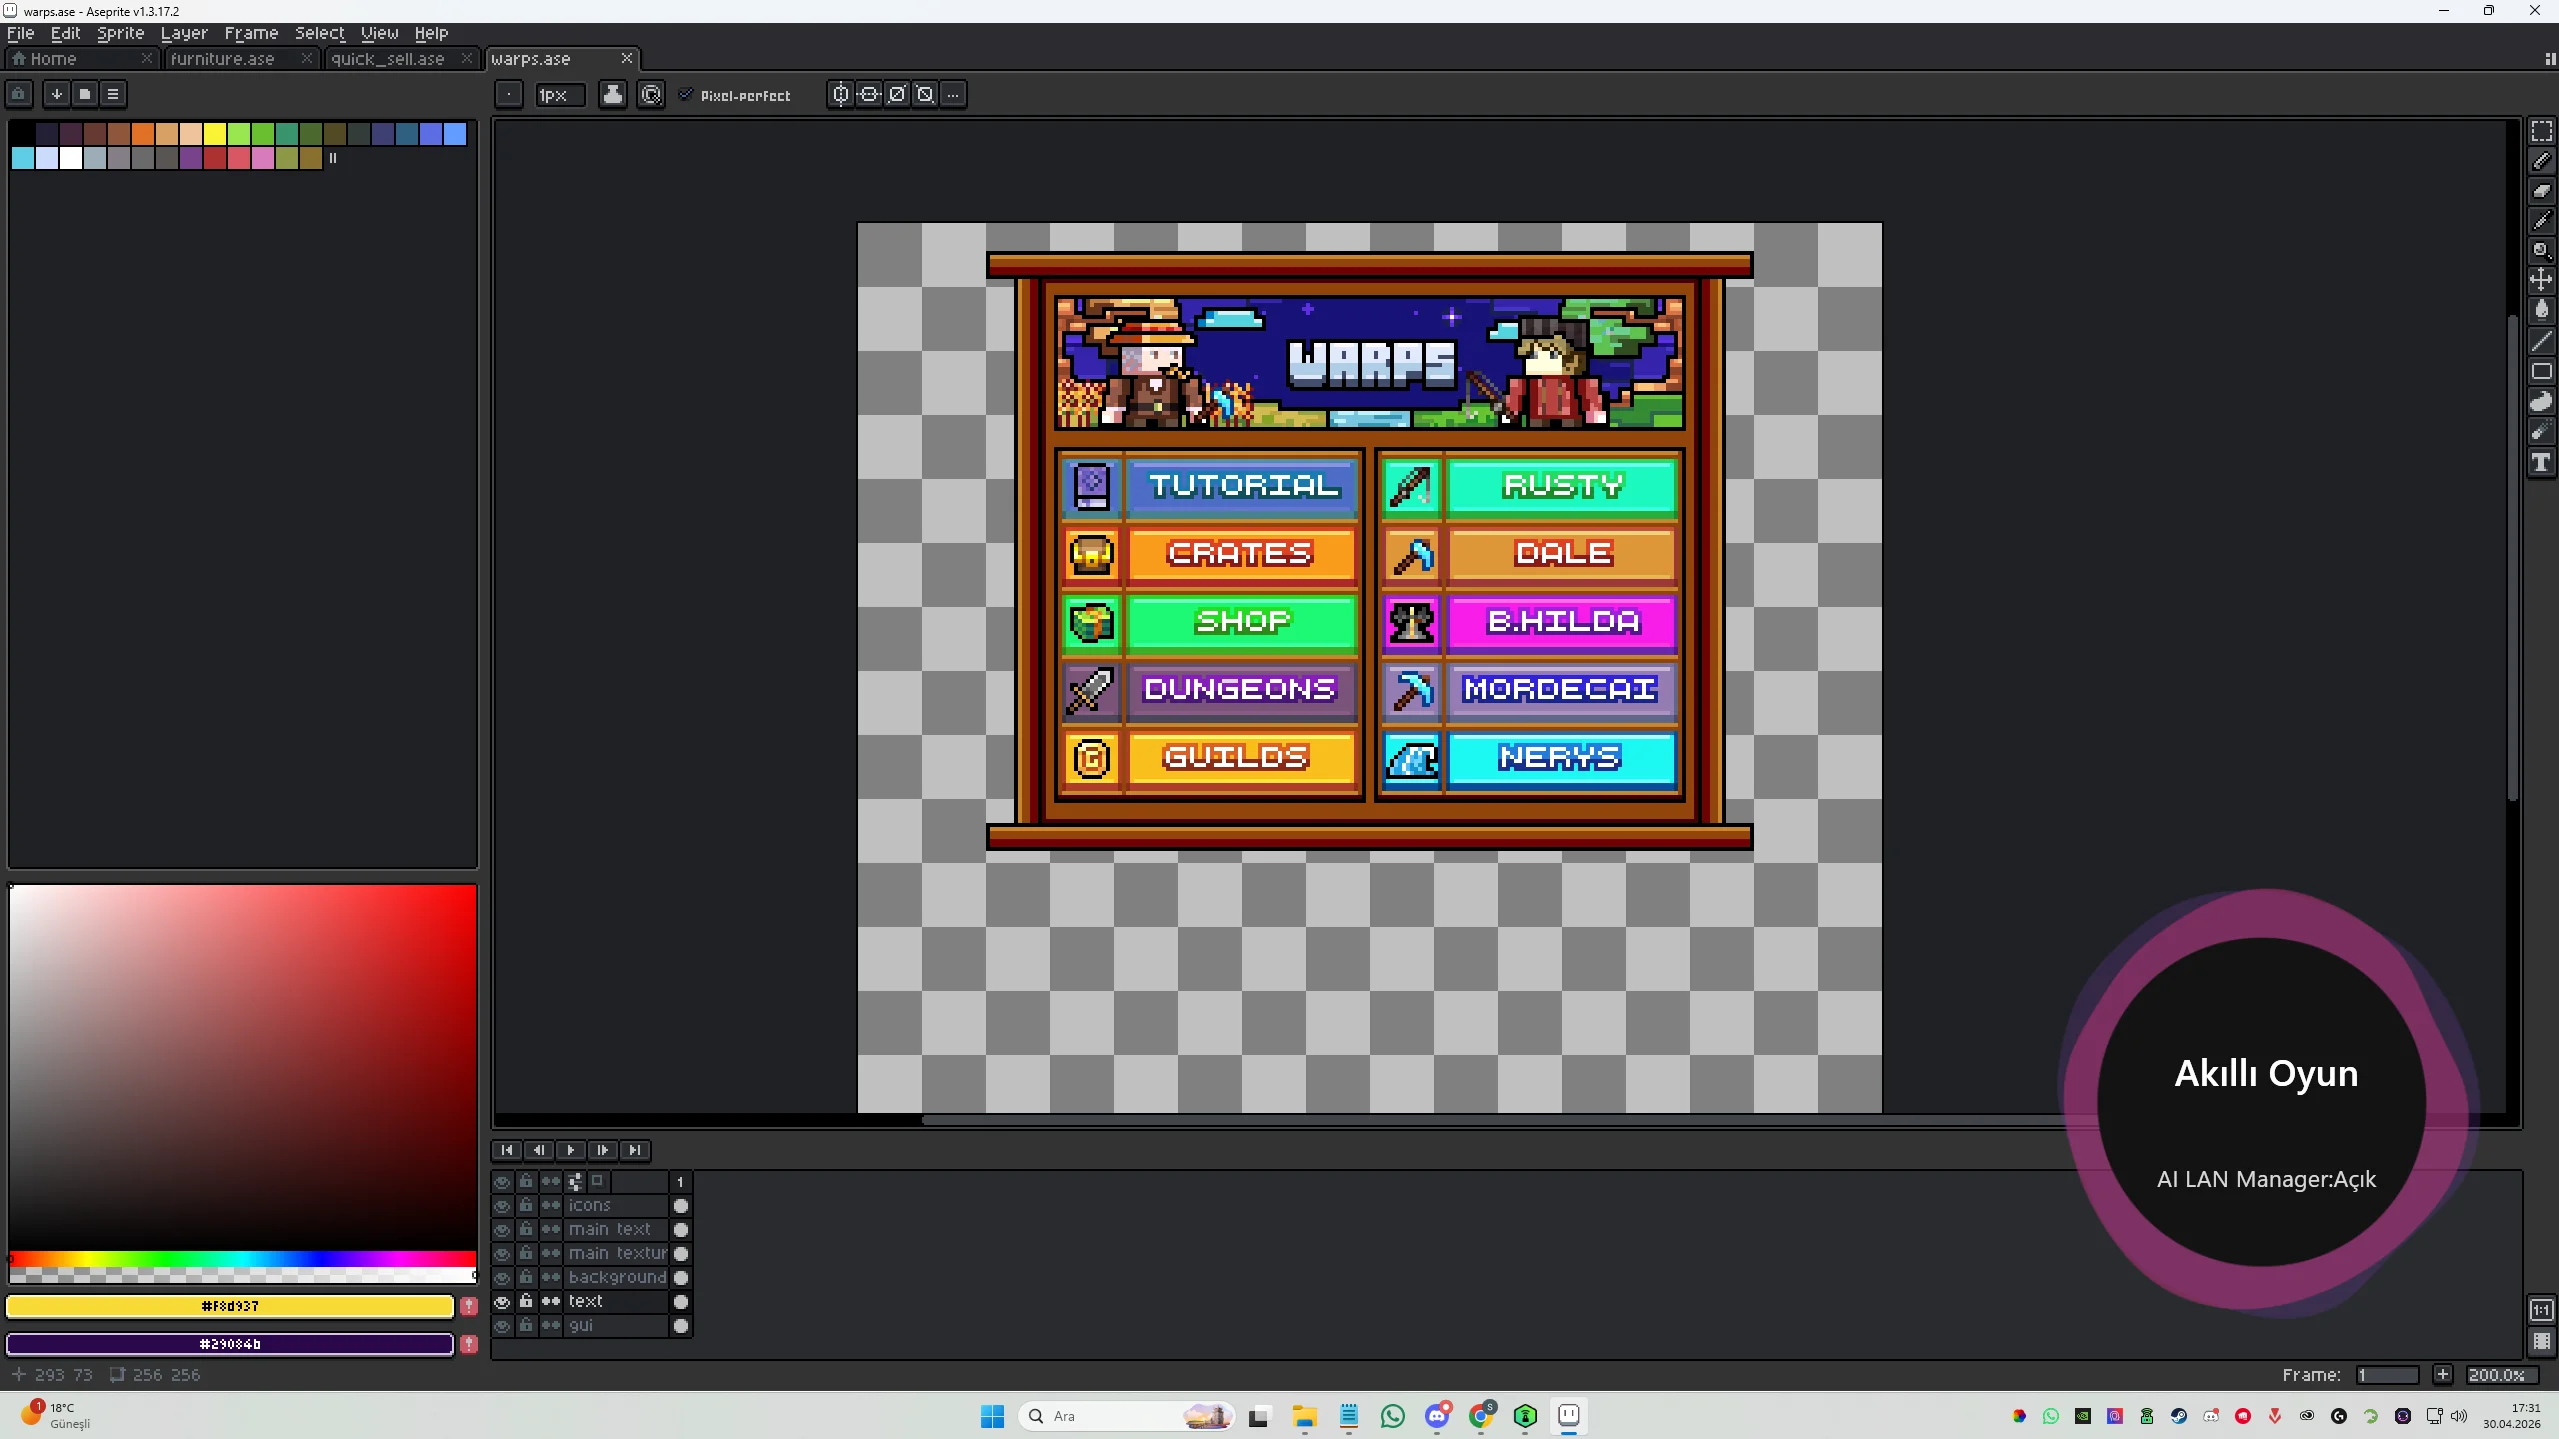Toggle continuous mode on gui layer
Viewport: 2559px width, 1439px height.
tap(550, 1326)
